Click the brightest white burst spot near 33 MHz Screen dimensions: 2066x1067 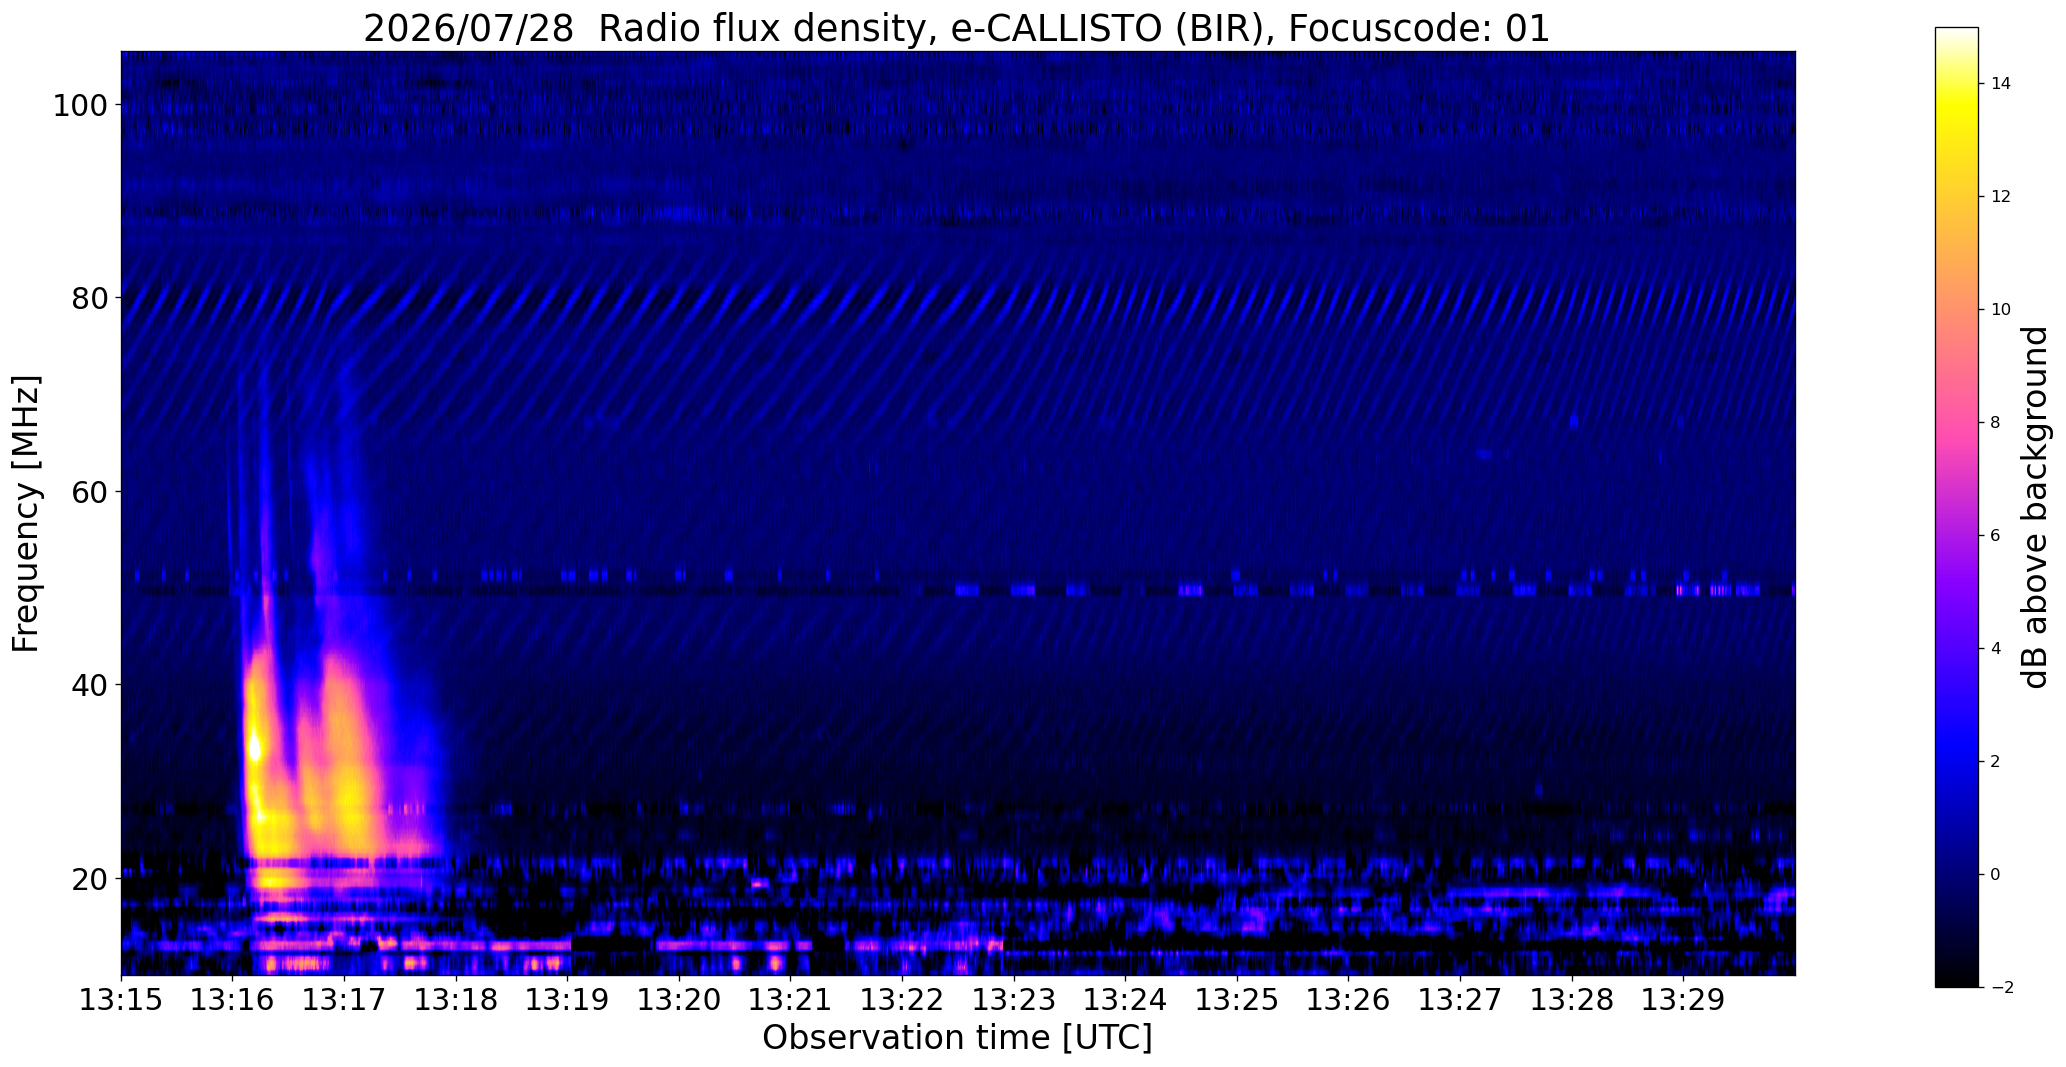click(x=254, y=747)
